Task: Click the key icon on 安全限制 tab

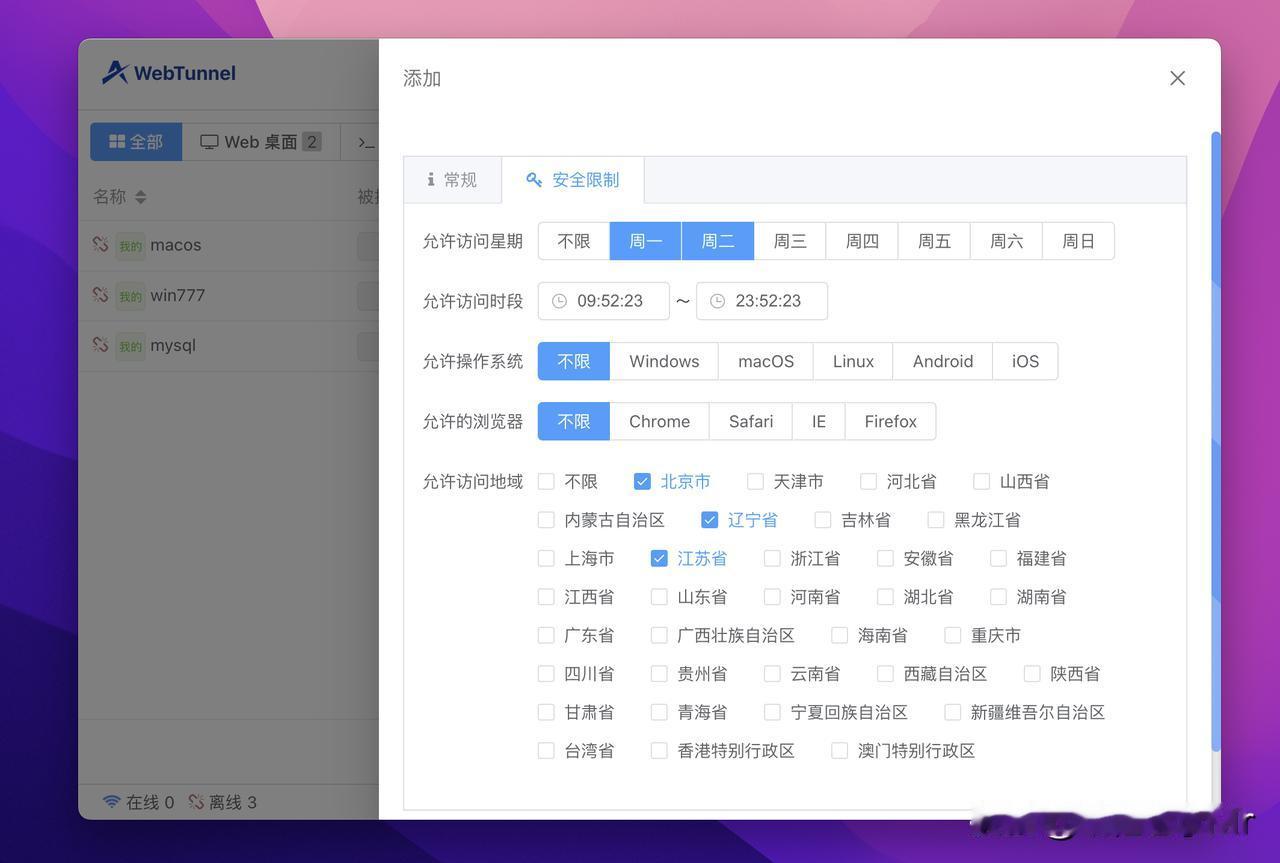Action: pos(533,180)
